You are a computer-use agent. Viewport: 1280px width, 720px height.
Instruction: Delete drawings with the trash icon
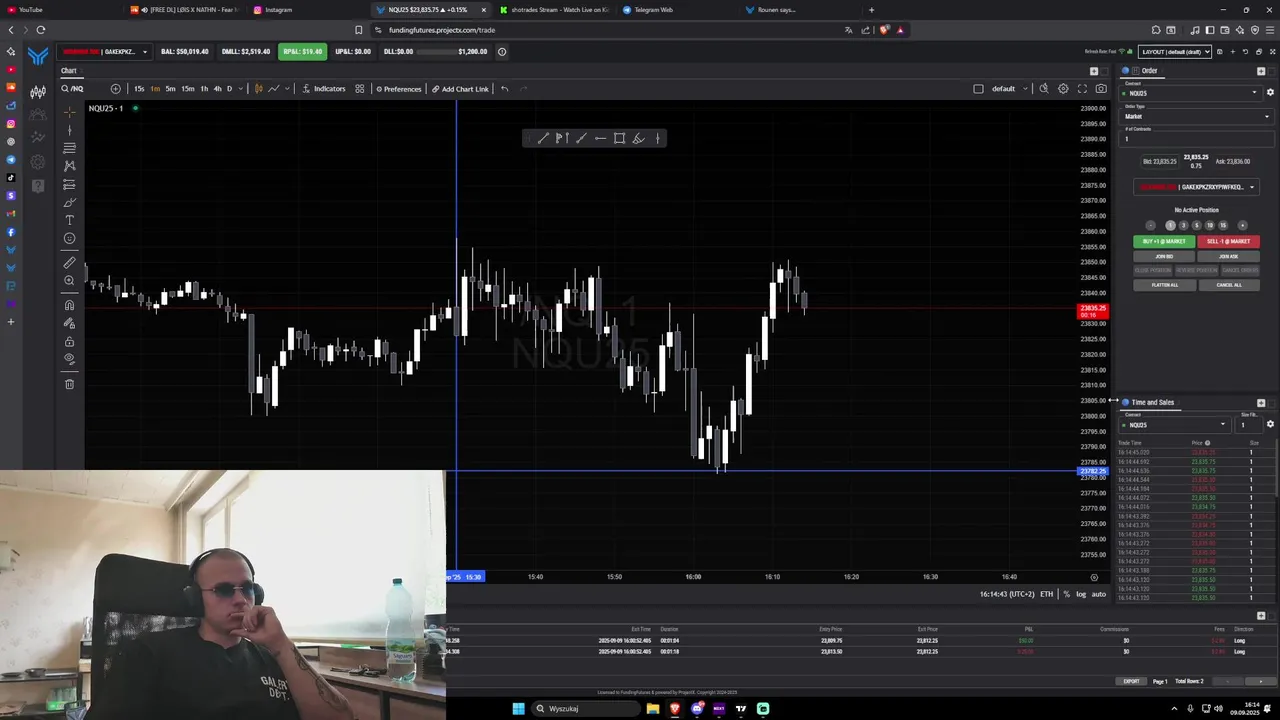pyautogui.click(x=69, y=384)
